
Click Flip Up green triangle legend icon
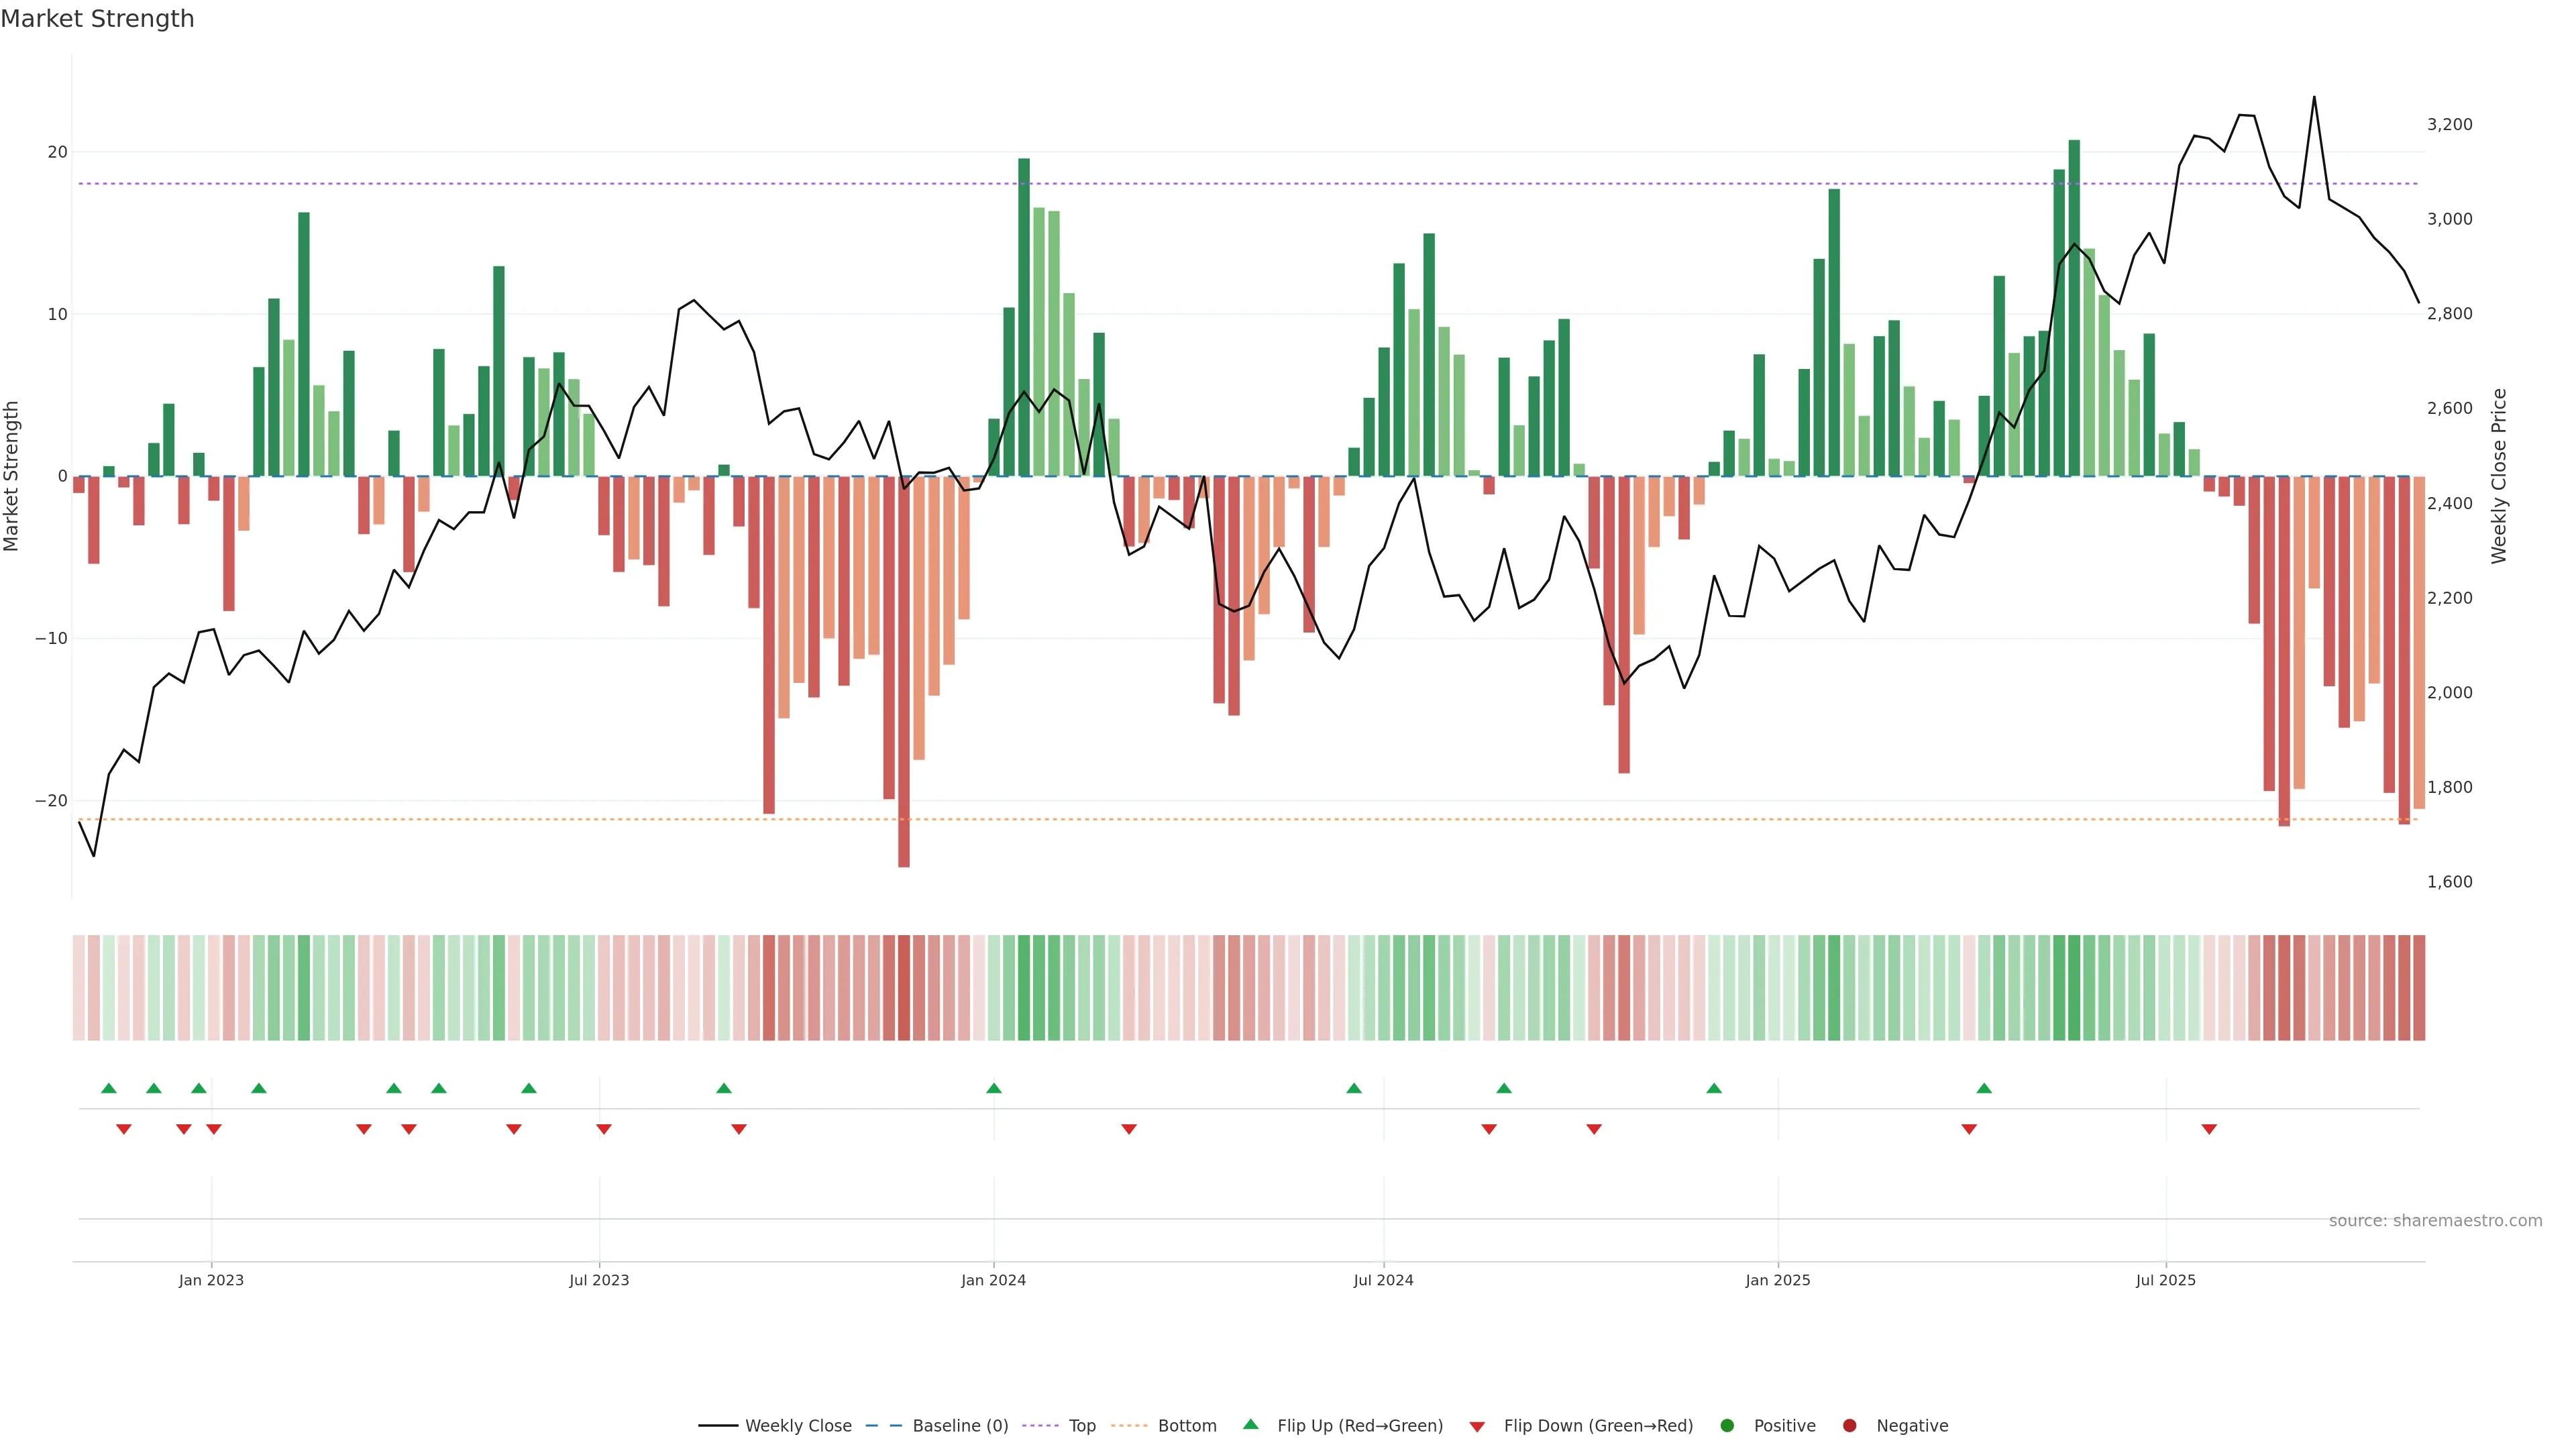click(x=1250, y=1424)
